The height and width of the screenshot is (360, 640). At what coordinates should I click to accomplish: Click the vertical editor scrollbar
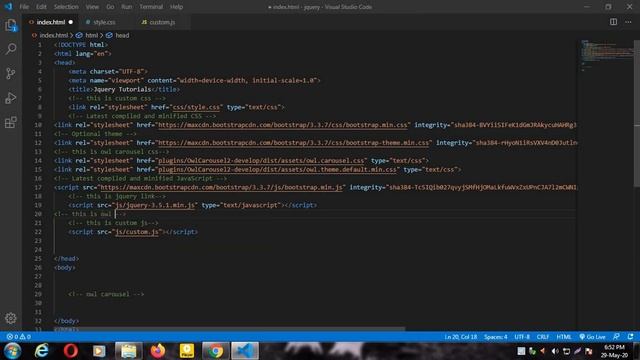coord(637,112)
